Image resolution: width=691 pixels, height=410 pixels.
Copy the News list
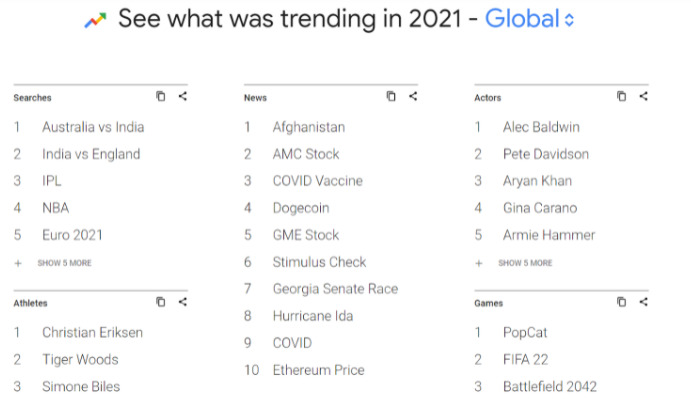pos(391,96)
